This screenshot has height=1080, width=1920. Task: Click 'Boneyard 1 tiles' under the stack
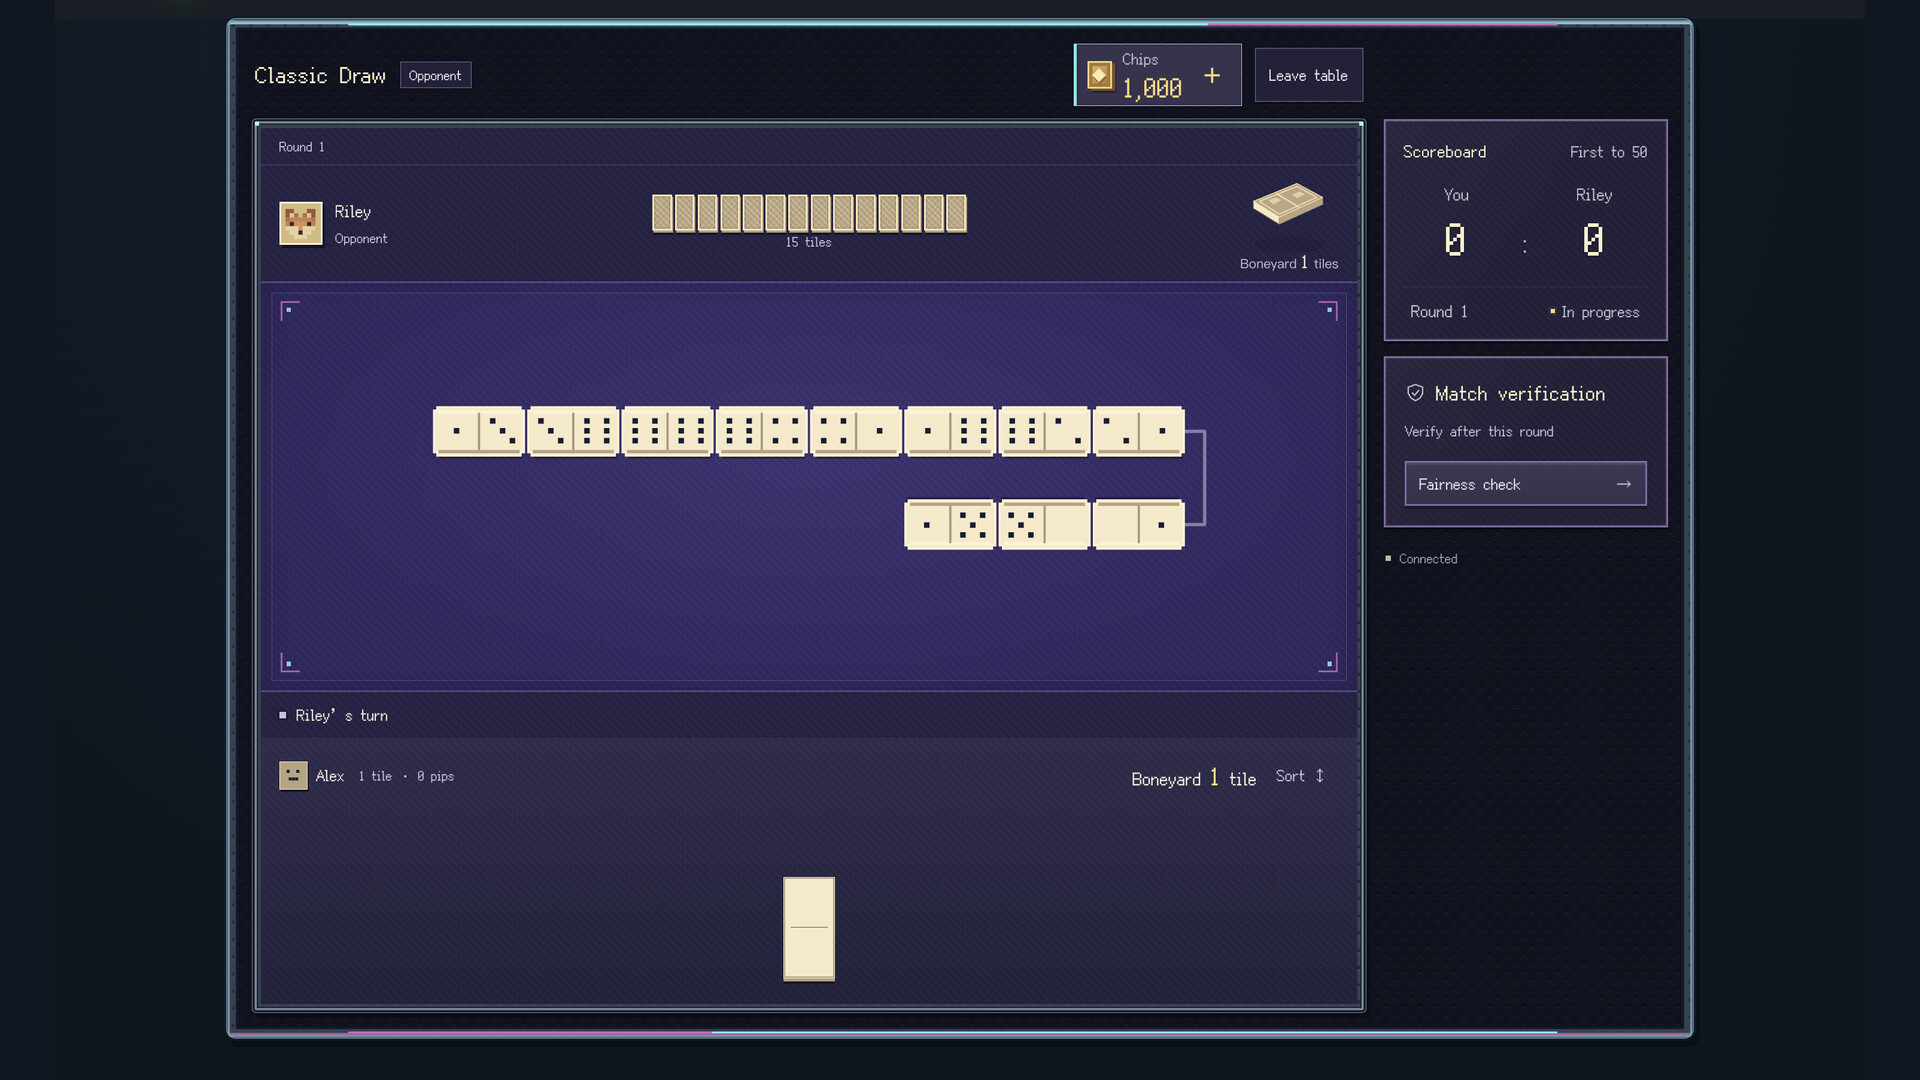point(1289,263)
